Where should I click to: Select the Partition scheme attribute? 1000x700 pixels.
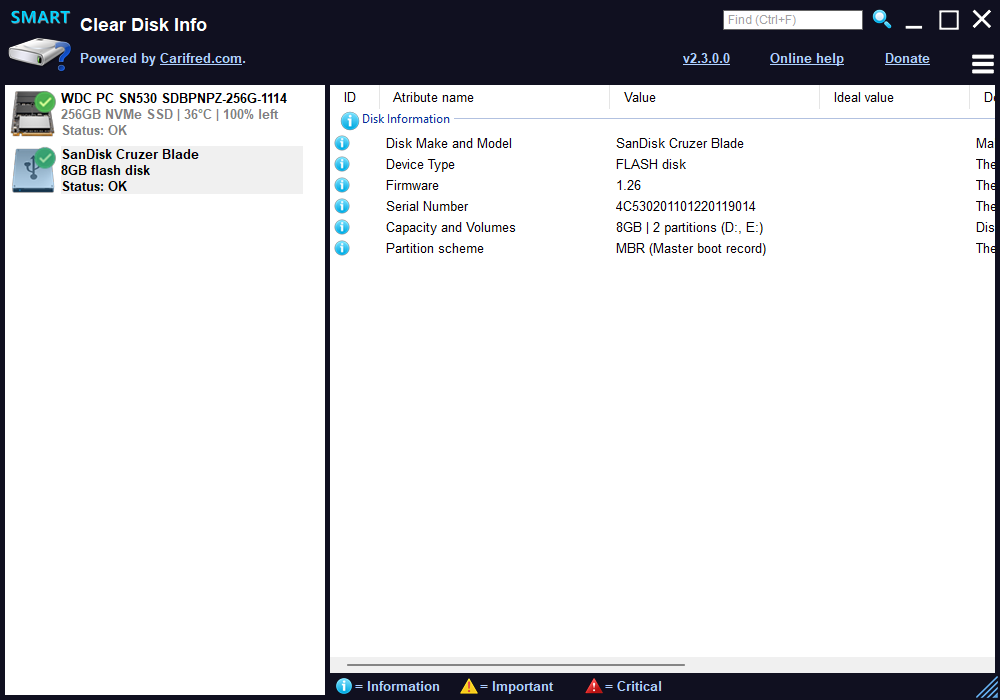(434, 249)
